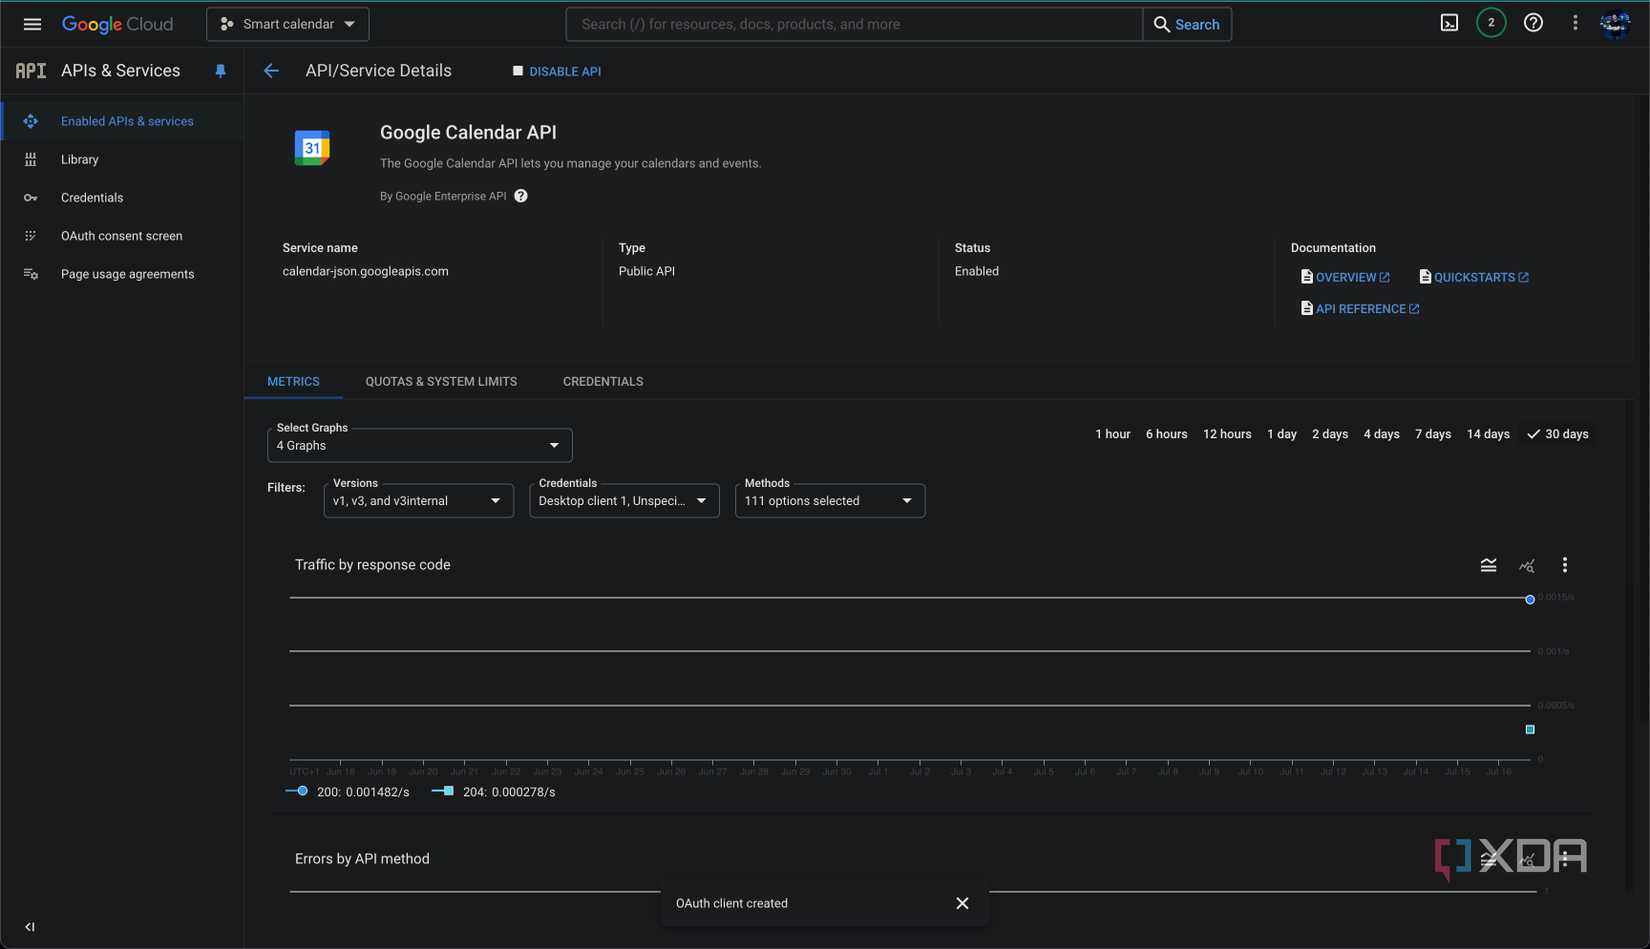Click the back arrow to API list
The height and width of the screenshot is (949, 1650).
[271, 71]
